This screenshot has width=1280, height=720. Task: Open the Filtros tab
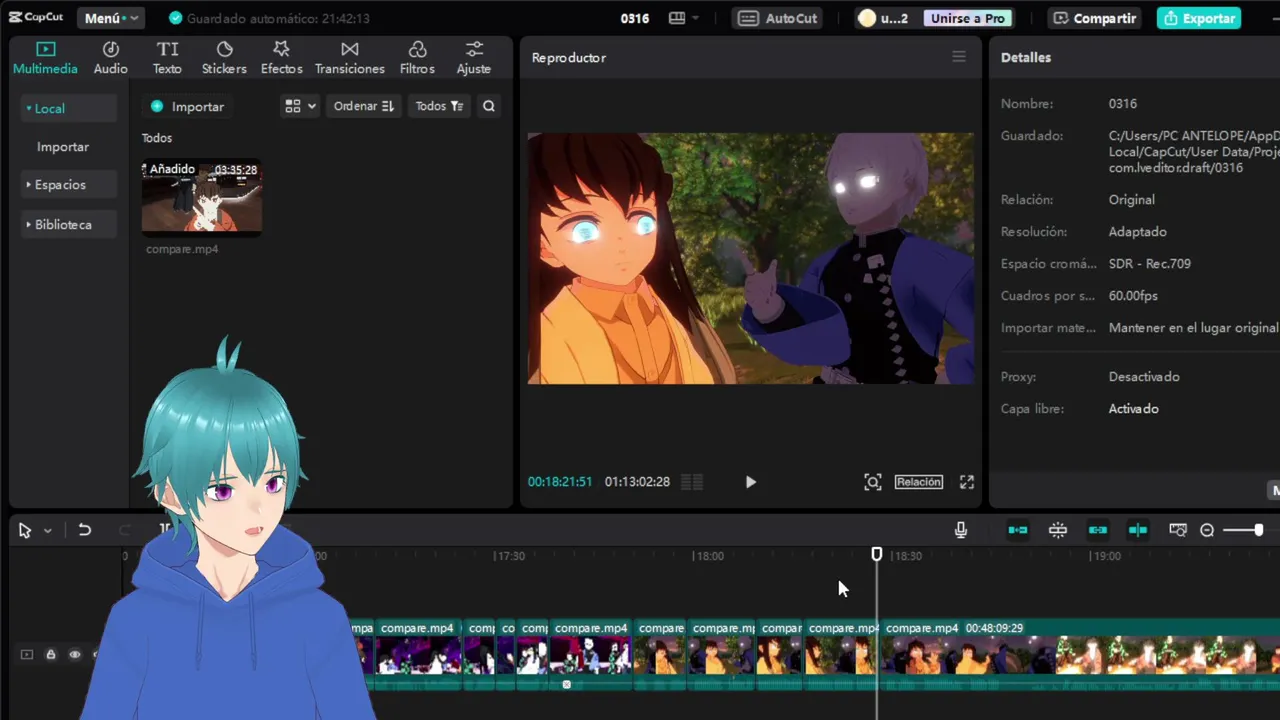[417, 58]
